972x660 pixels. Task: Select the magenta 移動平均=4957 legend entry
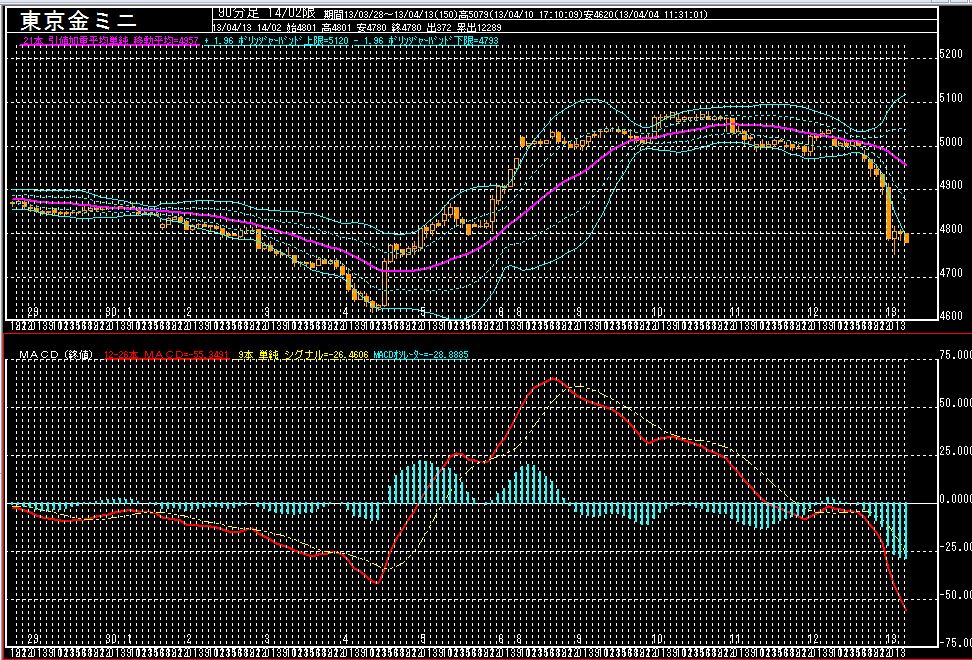(x=110, y=41)
